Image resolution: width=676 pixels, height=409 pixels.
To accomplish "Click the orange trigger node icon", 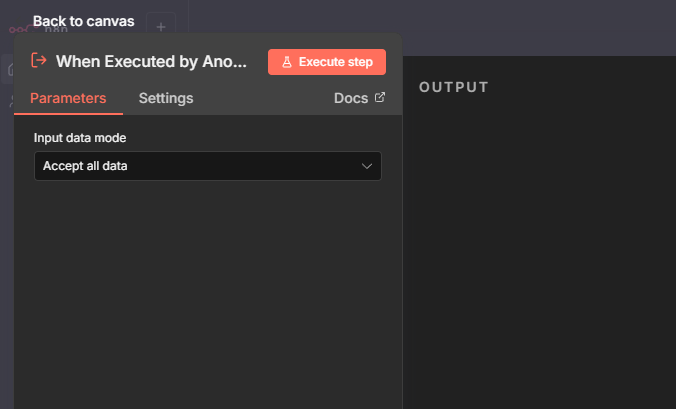I will (x=39, y=61).
